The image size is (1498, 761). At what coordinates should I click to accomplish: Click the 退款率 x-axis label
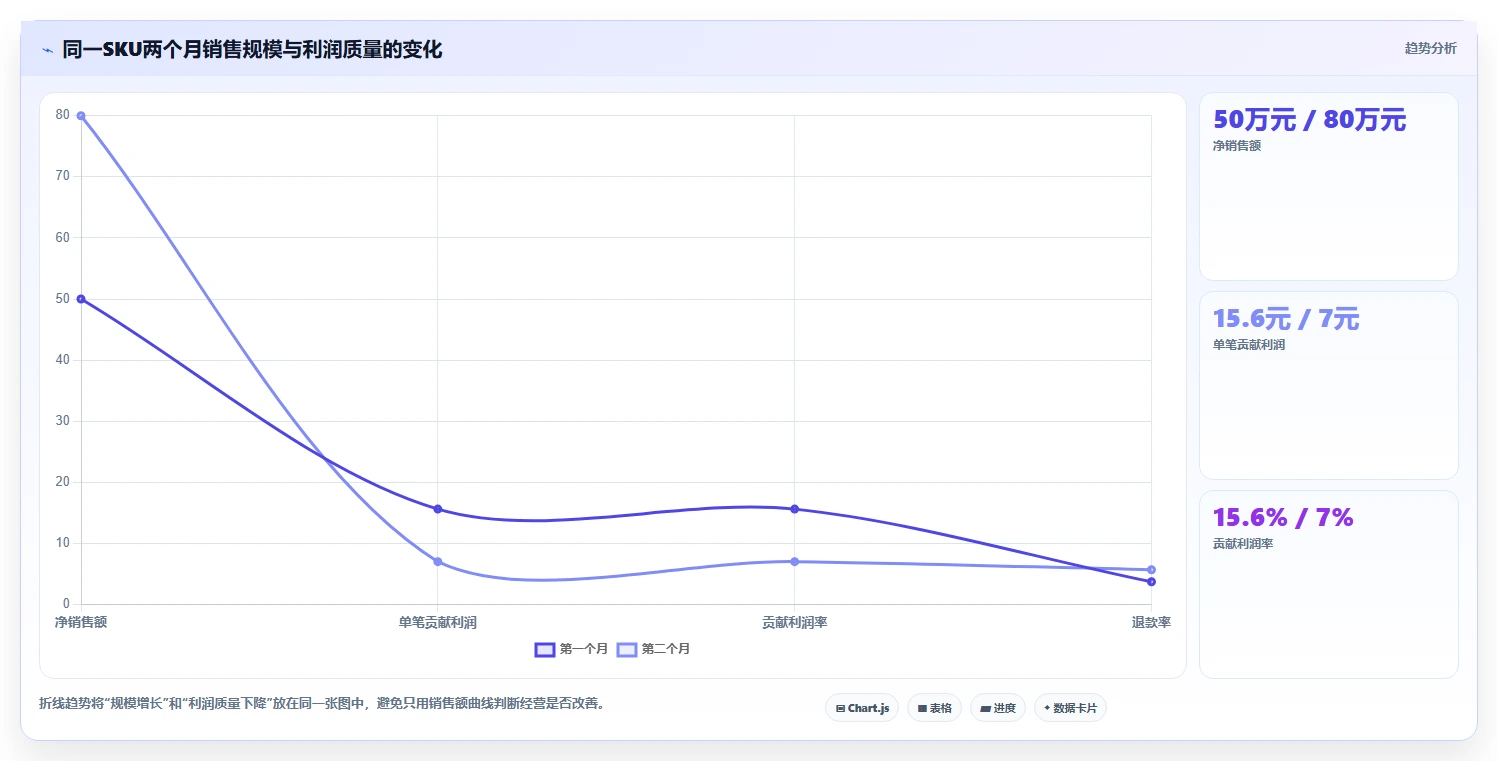pos(1151,622)
